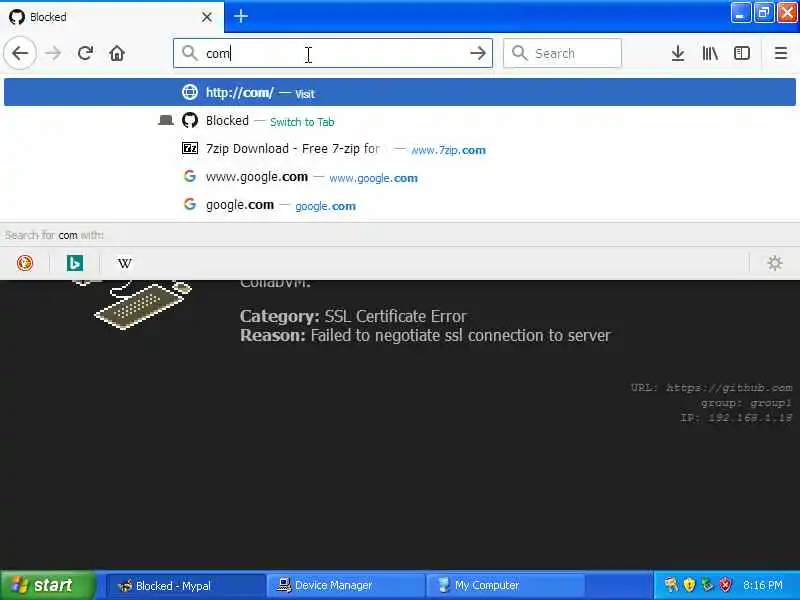
Task: Select the Blocked tab
Action: [112, 17]
